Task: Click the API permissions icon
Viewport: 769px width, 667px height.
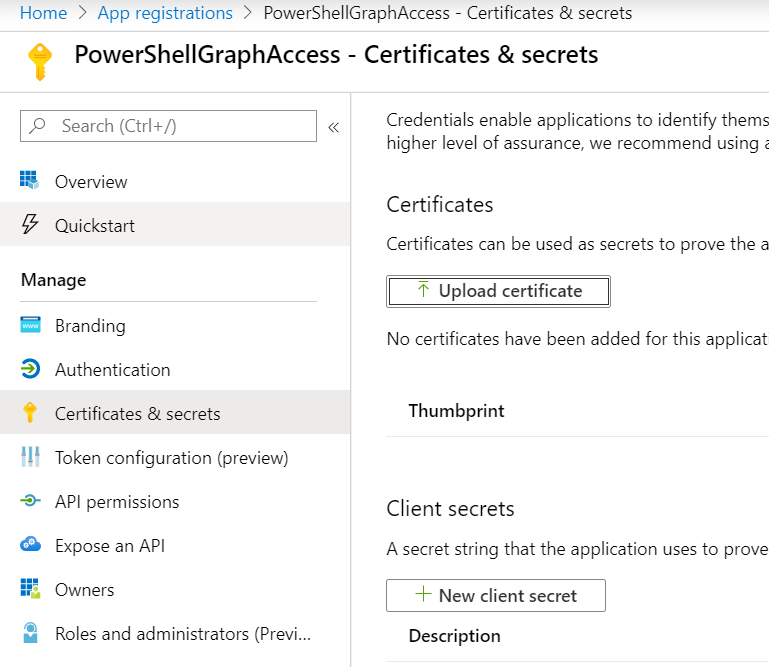Action: coord(30,500)
